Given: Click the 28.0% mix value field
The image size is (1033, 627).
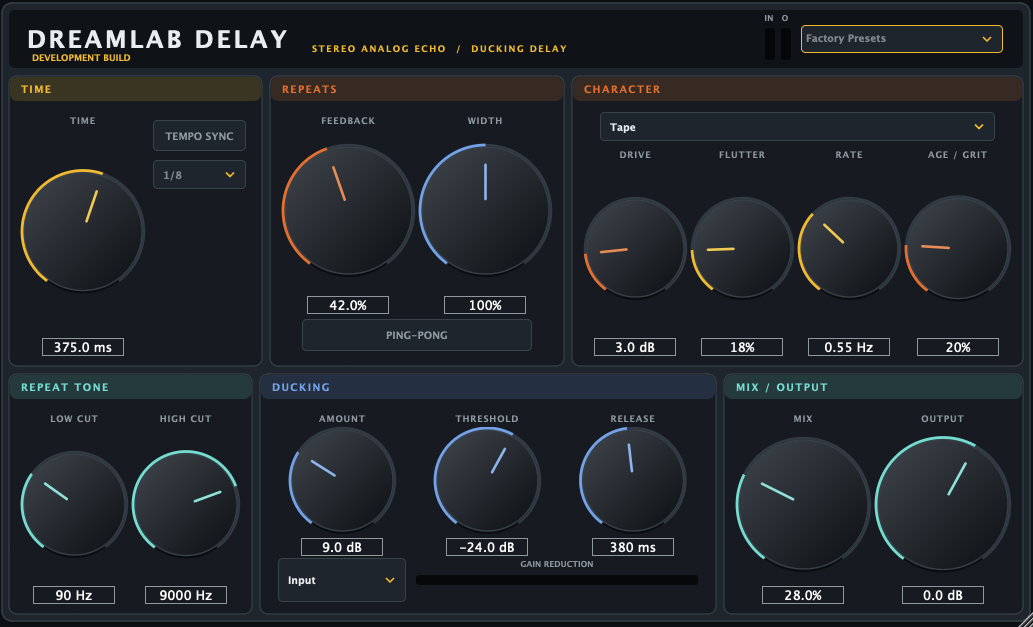Looking at the screenshot, I should 803,595.
